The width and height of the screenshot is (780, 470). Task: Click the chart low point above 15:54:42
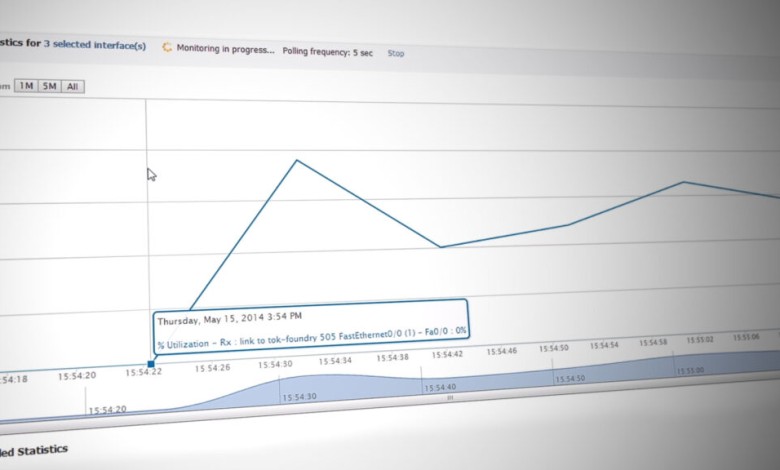440,247
